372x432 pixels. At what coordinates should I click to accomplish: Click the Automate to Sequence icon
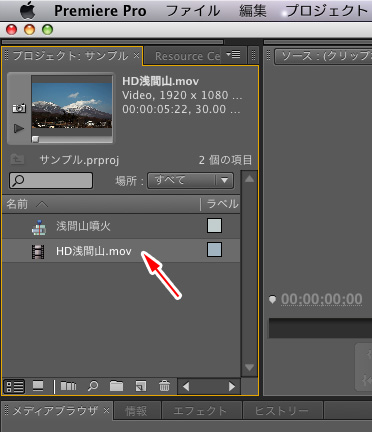pos(68,386)
